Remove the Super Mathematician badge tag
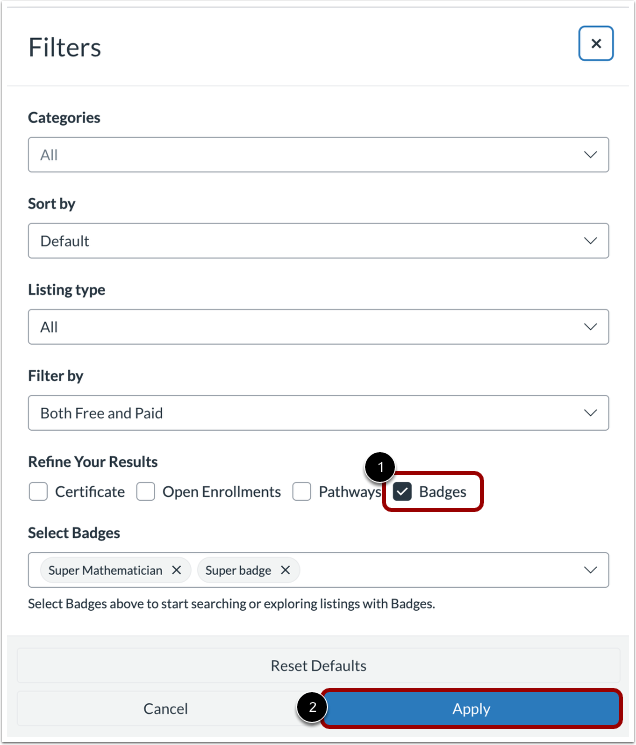Viewport: 636px width, 745px height. coord(176,570)
